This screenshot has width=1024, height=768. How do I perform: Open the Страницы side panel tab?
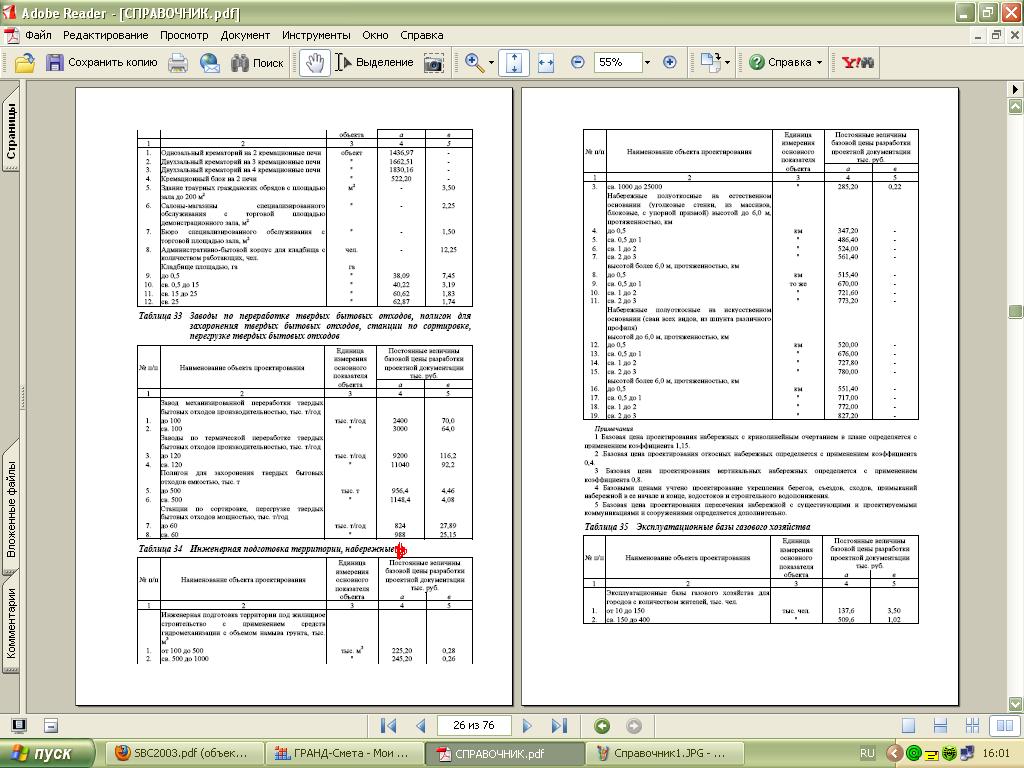pos(11,131)
